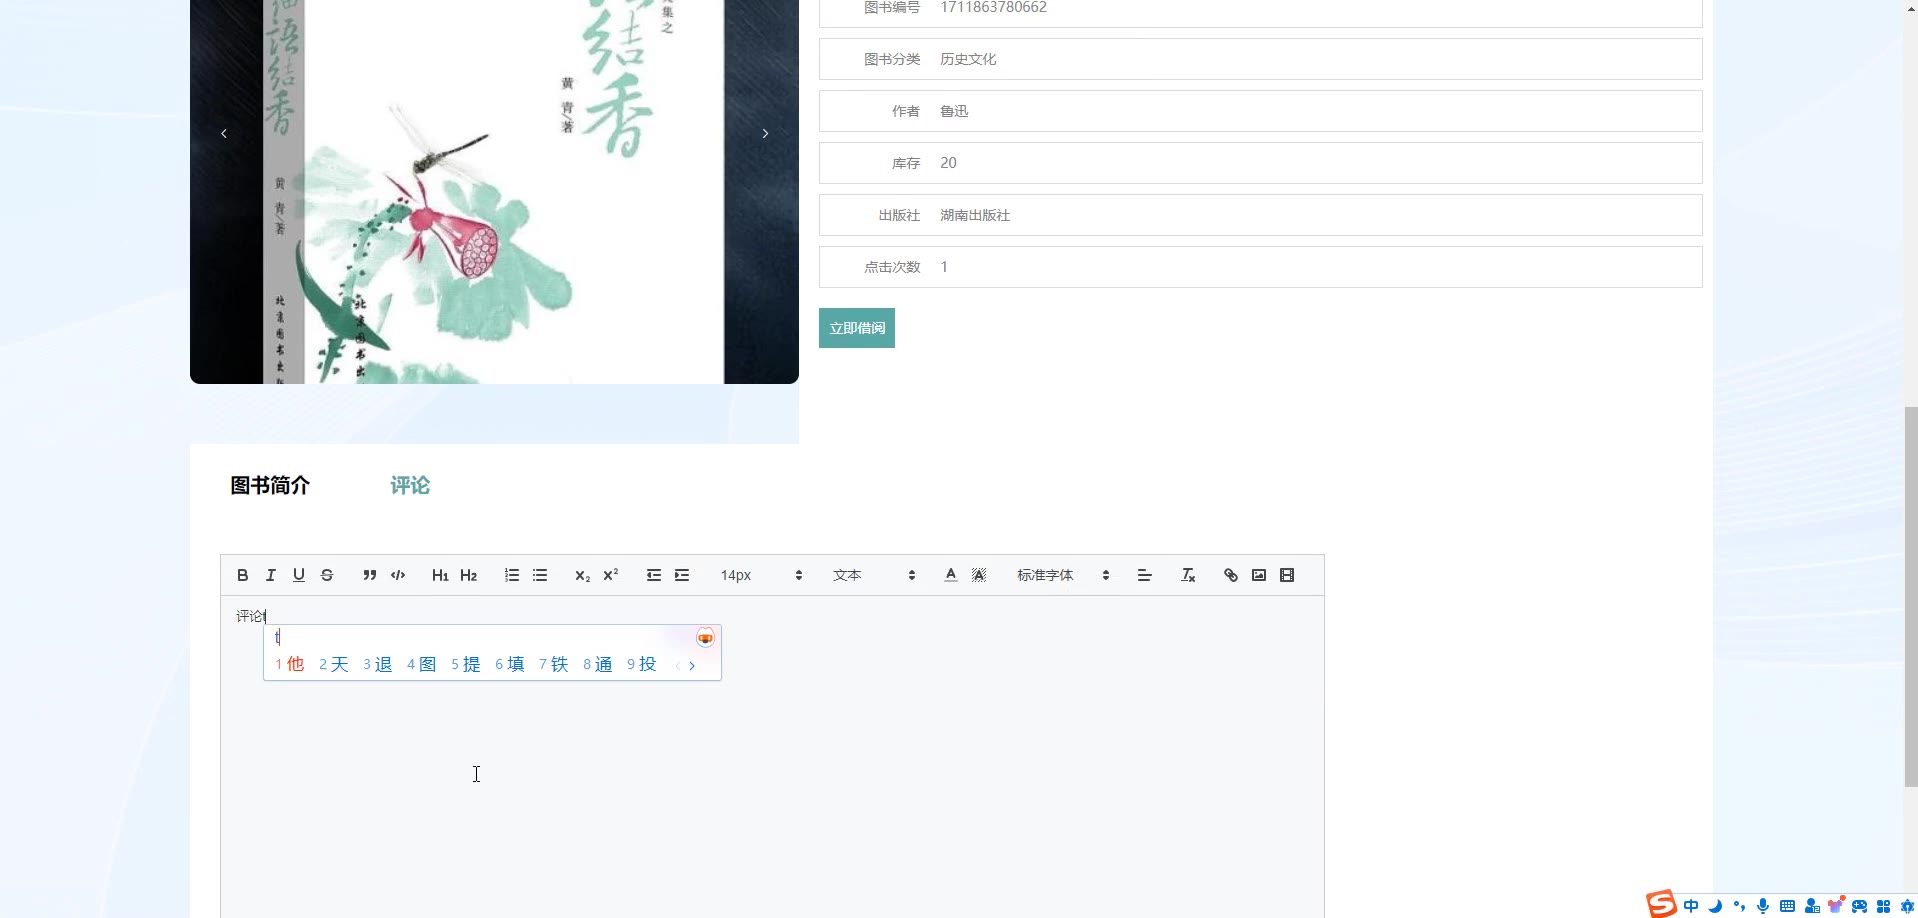This screenshot has height=918, width=1918.
Task: Click the emoji icon in the IME popup
Action: click(x=705, y=638)
